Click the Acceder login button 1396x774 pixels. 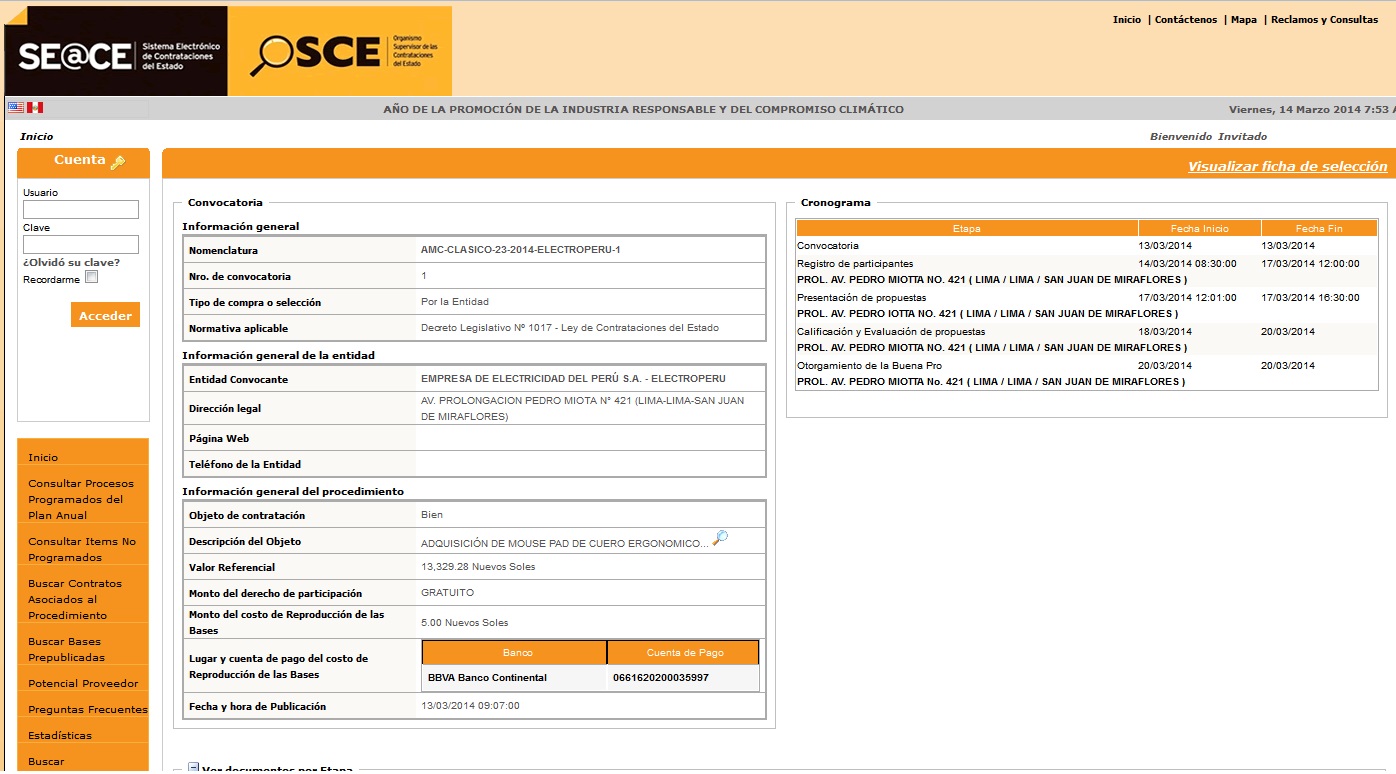point(105,315)
